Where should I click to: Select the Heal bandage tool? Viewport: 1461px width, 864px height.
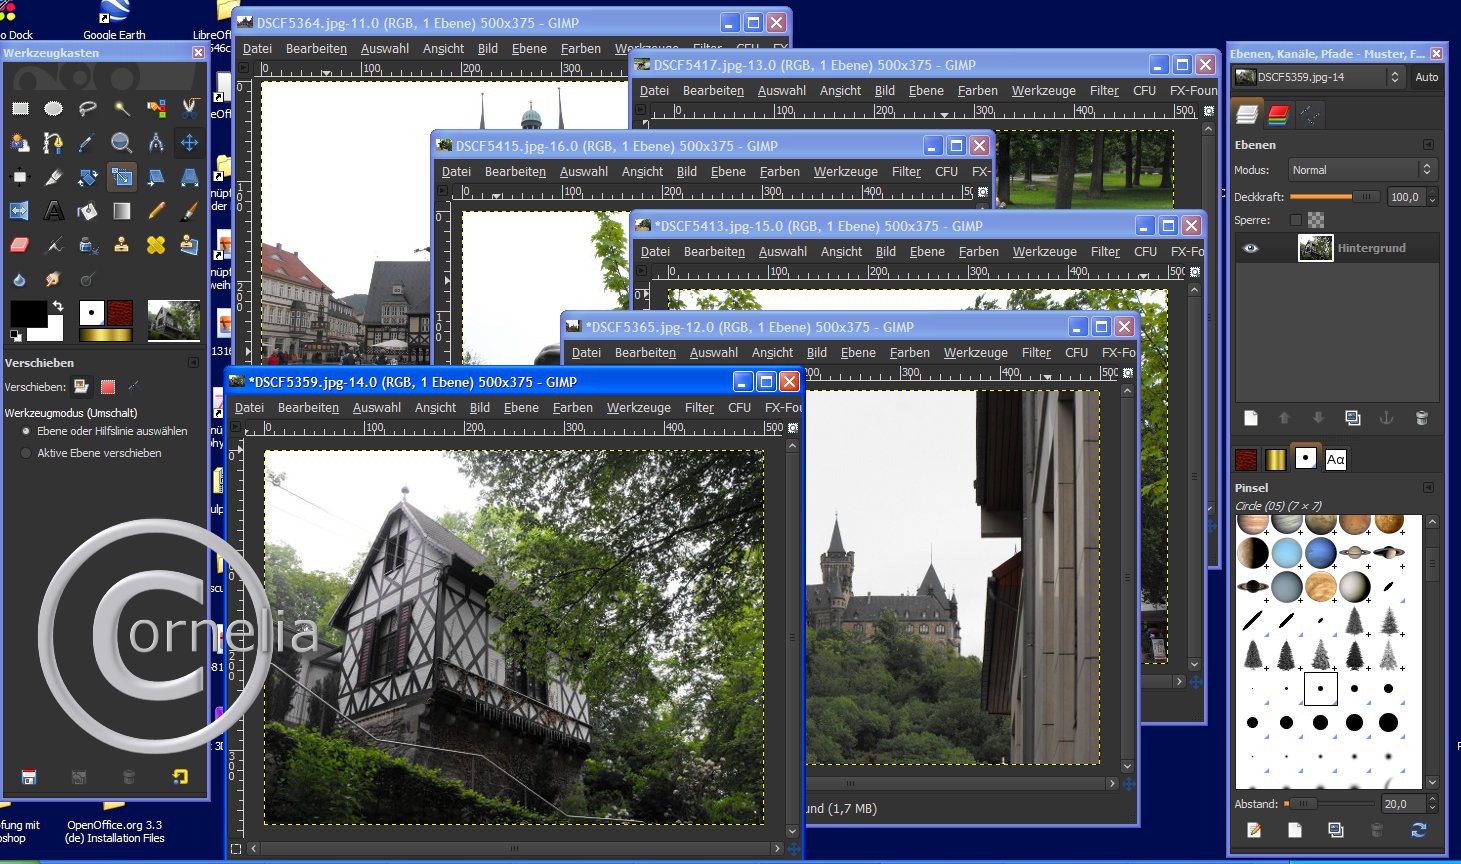pyautogui.click(x=156, y=245)
